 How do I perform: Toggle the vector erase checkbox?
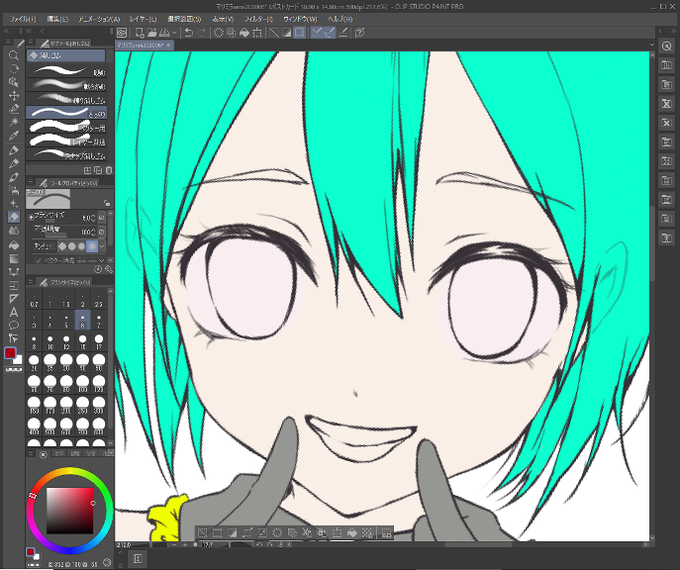[x=38, y=260]
